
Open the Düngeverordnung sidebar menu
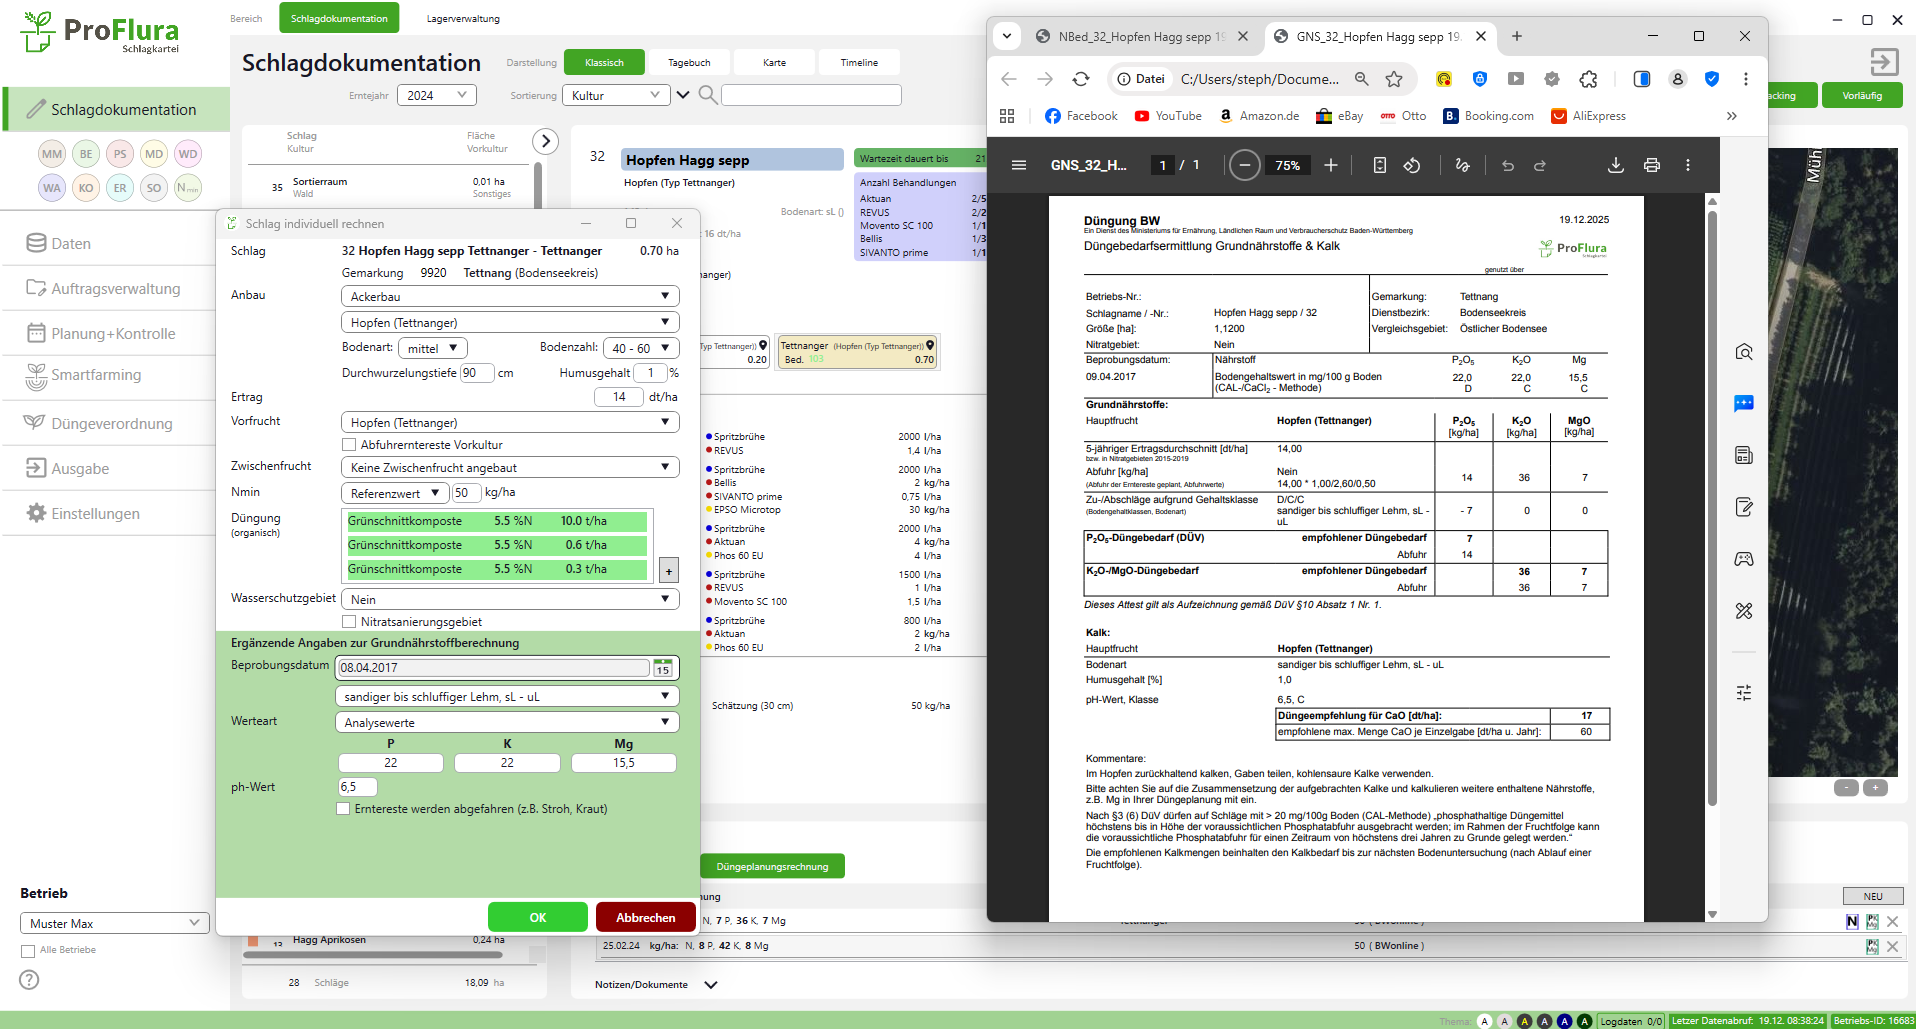pyautogui.click(x=111, y=424)
